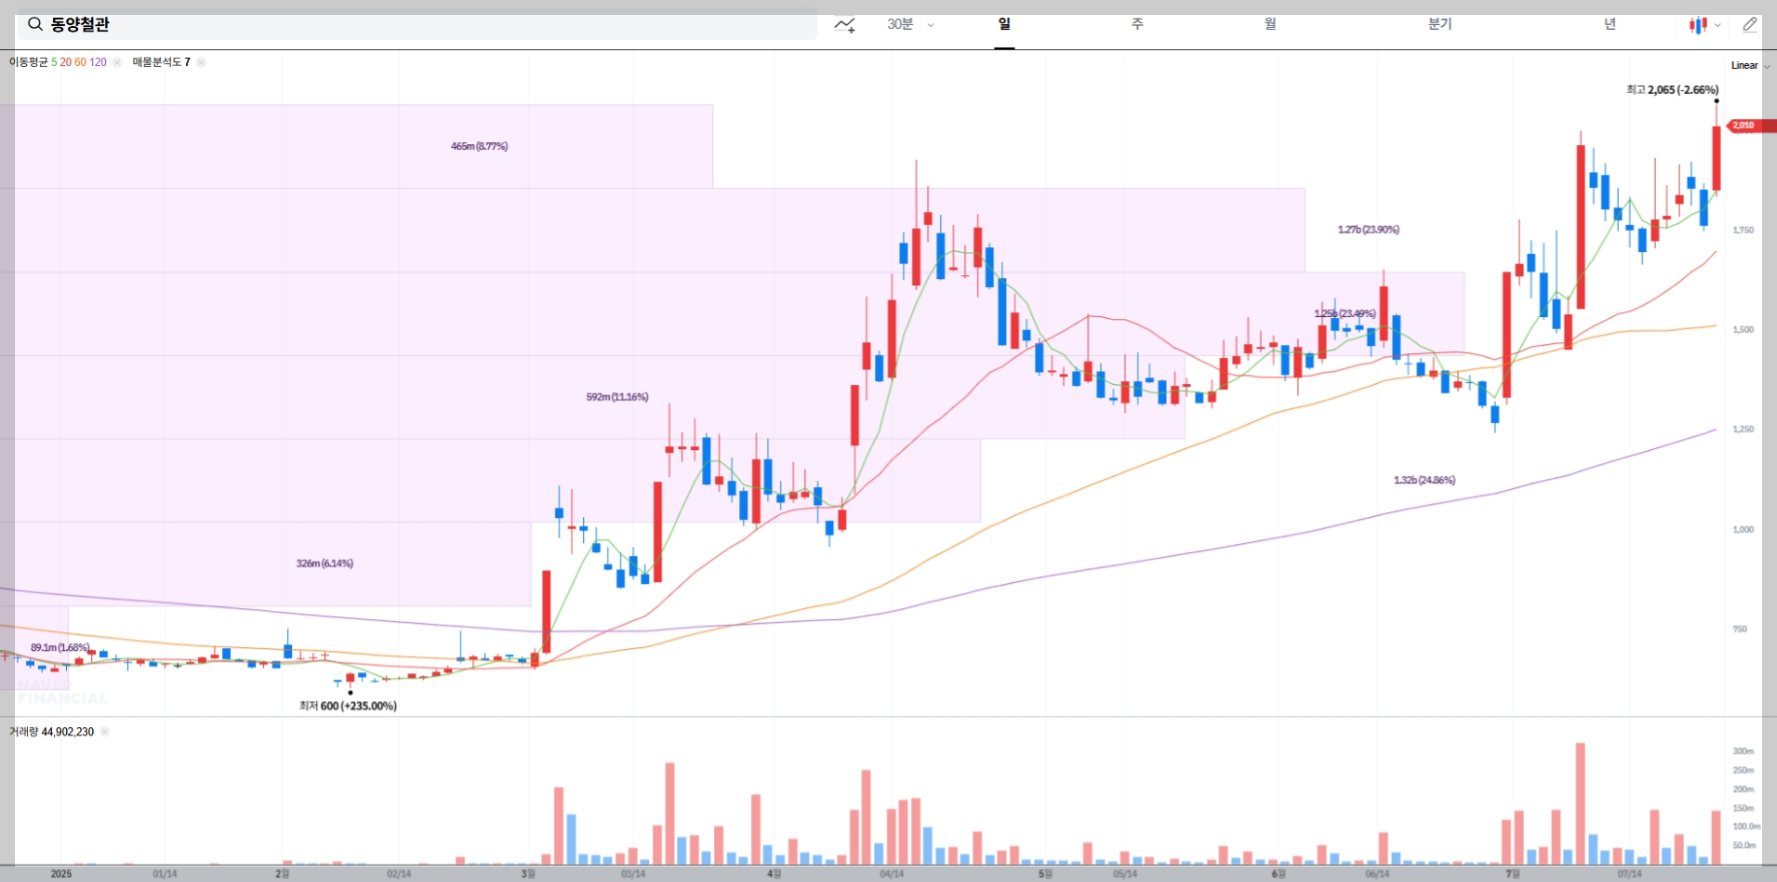Screen dimensions: 1777x882
Task: Click the 거래량 44,902,230 label
Action: tap(51, 732)
